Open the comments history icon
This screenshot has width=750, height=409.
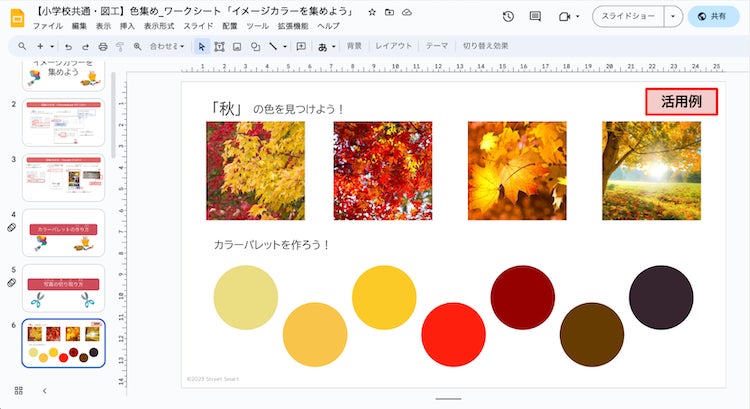pyautogui.click(x=535, y=16)
